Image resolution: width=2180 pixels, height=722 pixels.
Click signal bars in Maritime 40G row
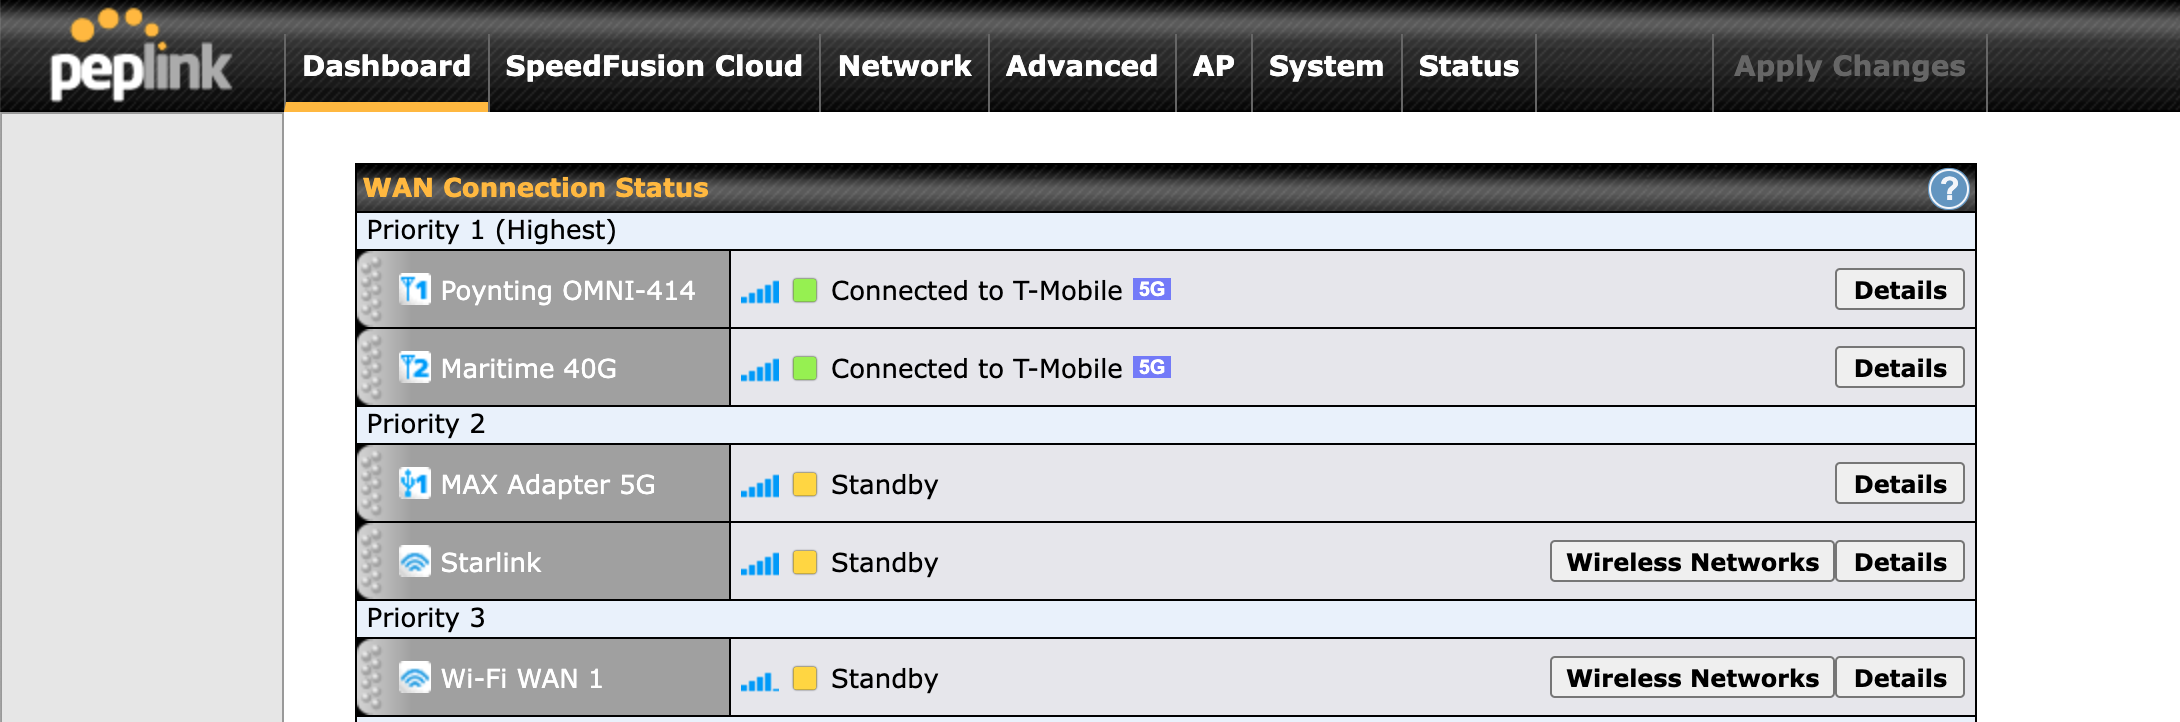tap(760, 369)
